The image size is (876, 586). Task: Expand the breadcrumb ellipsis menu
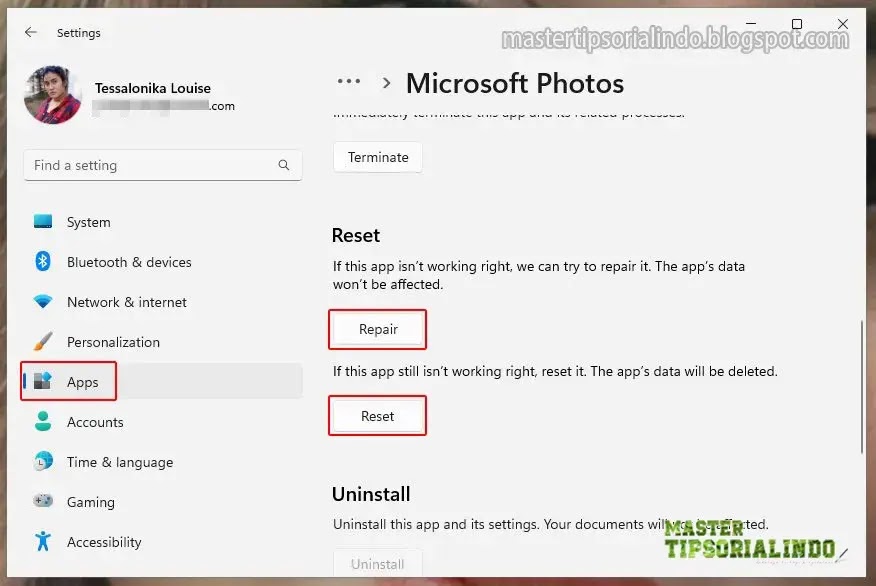[349, 82]
